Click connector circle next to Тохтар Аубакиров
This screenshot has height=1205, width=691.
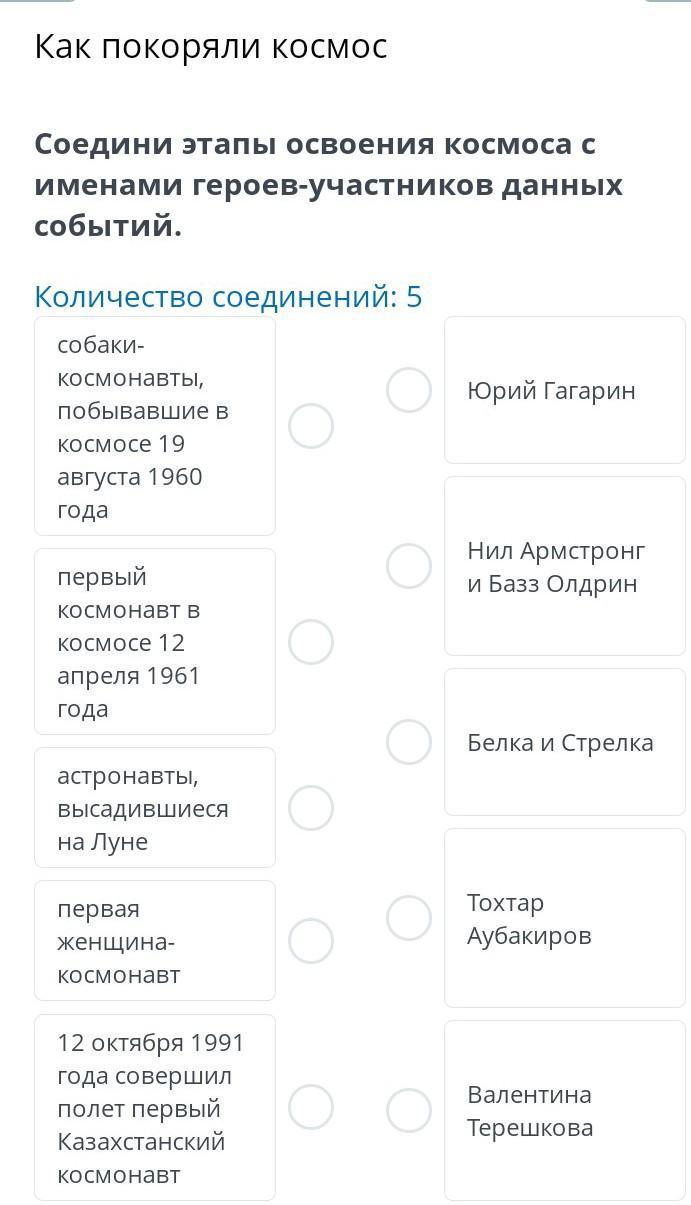409,918
